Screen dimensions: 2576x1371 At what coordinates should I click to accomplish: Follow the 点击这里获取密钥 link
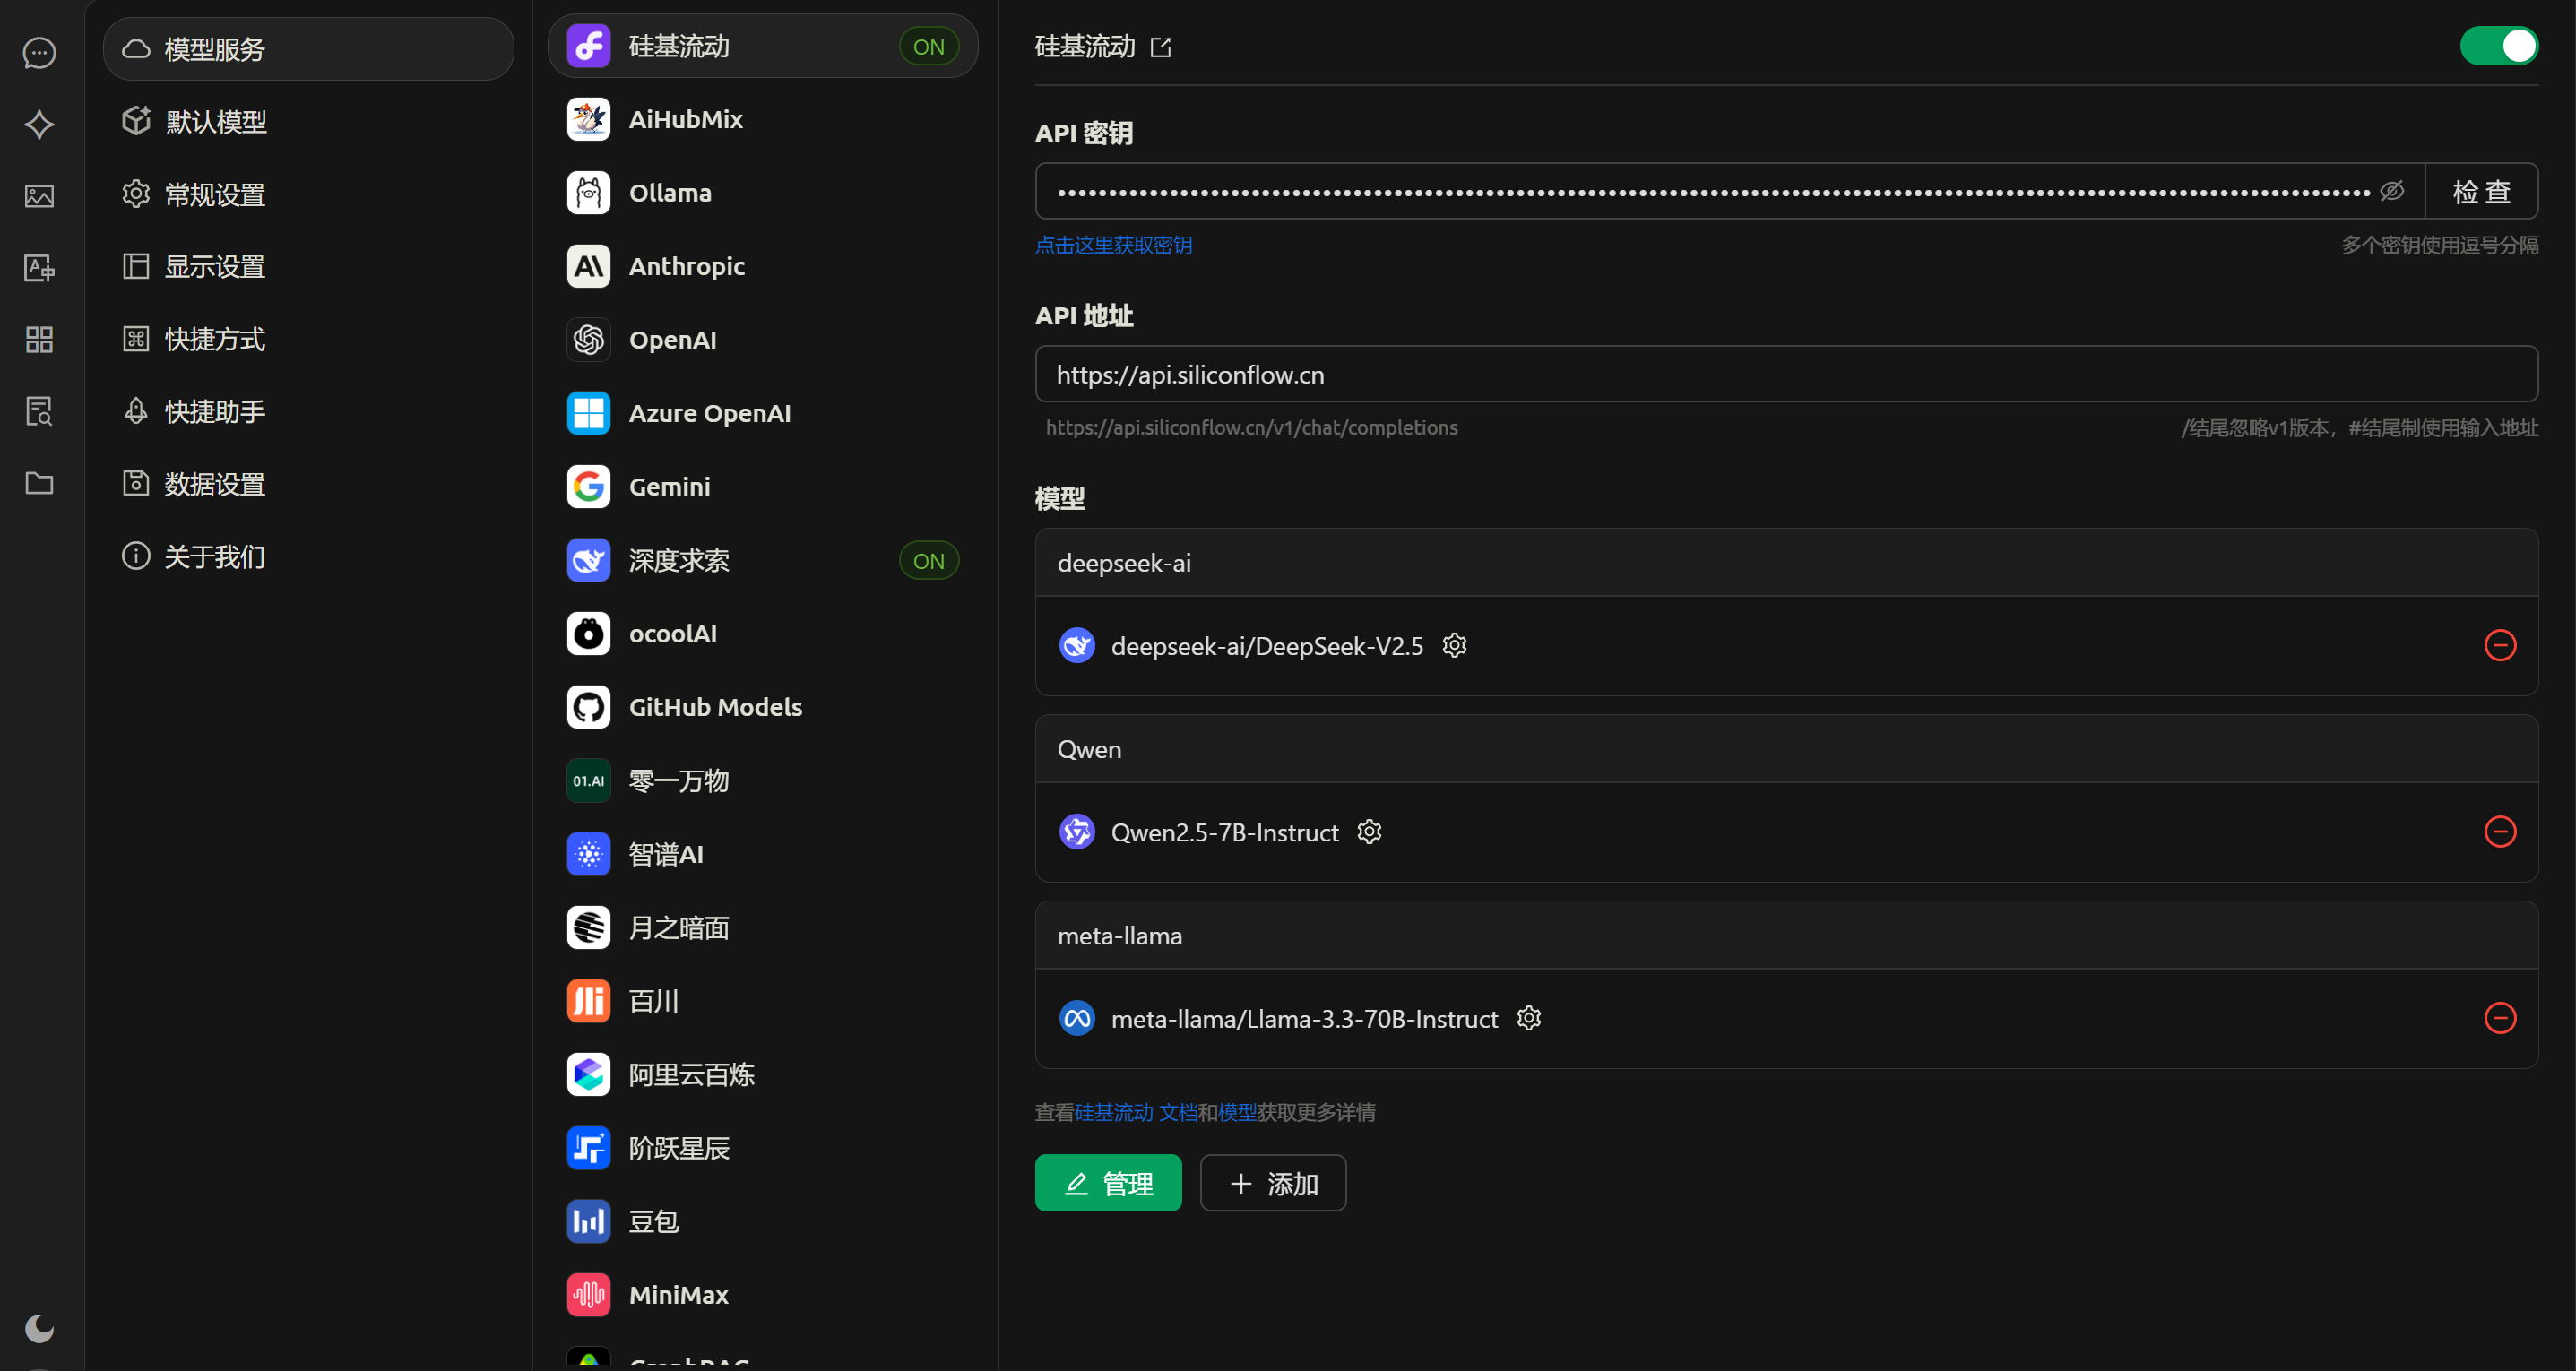coord(1113,245)
